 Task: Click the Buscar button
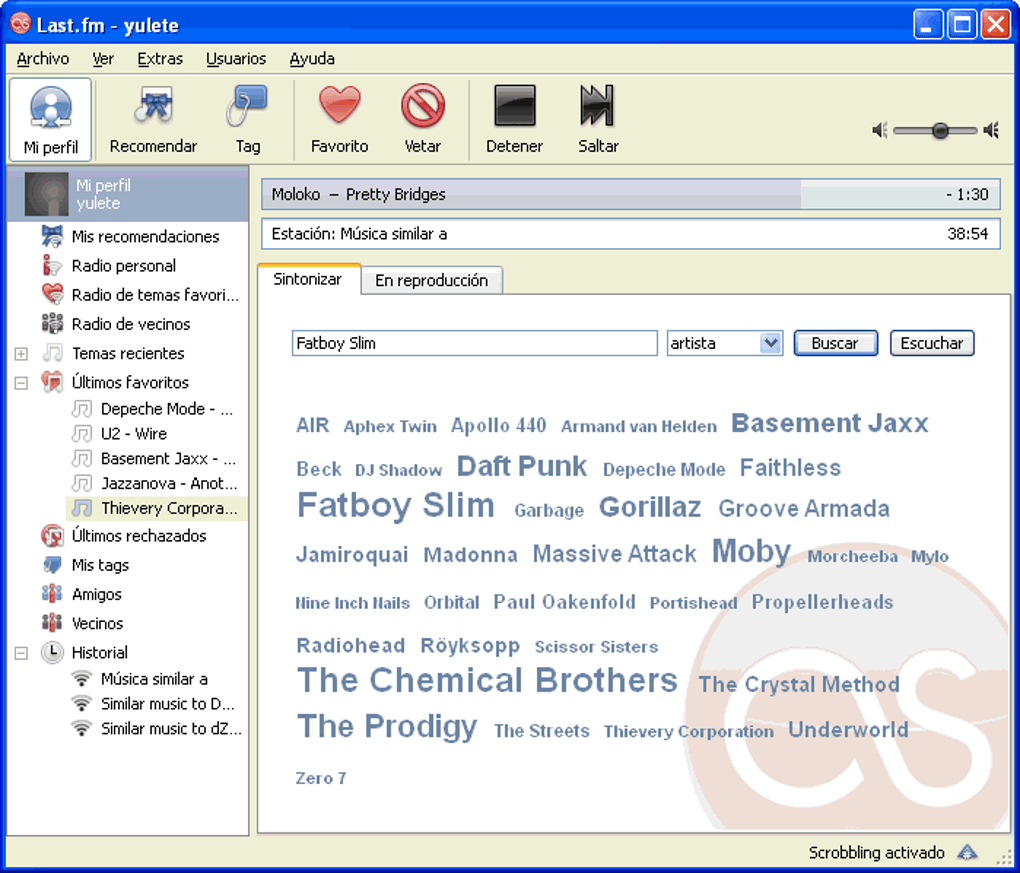[835, 343]
